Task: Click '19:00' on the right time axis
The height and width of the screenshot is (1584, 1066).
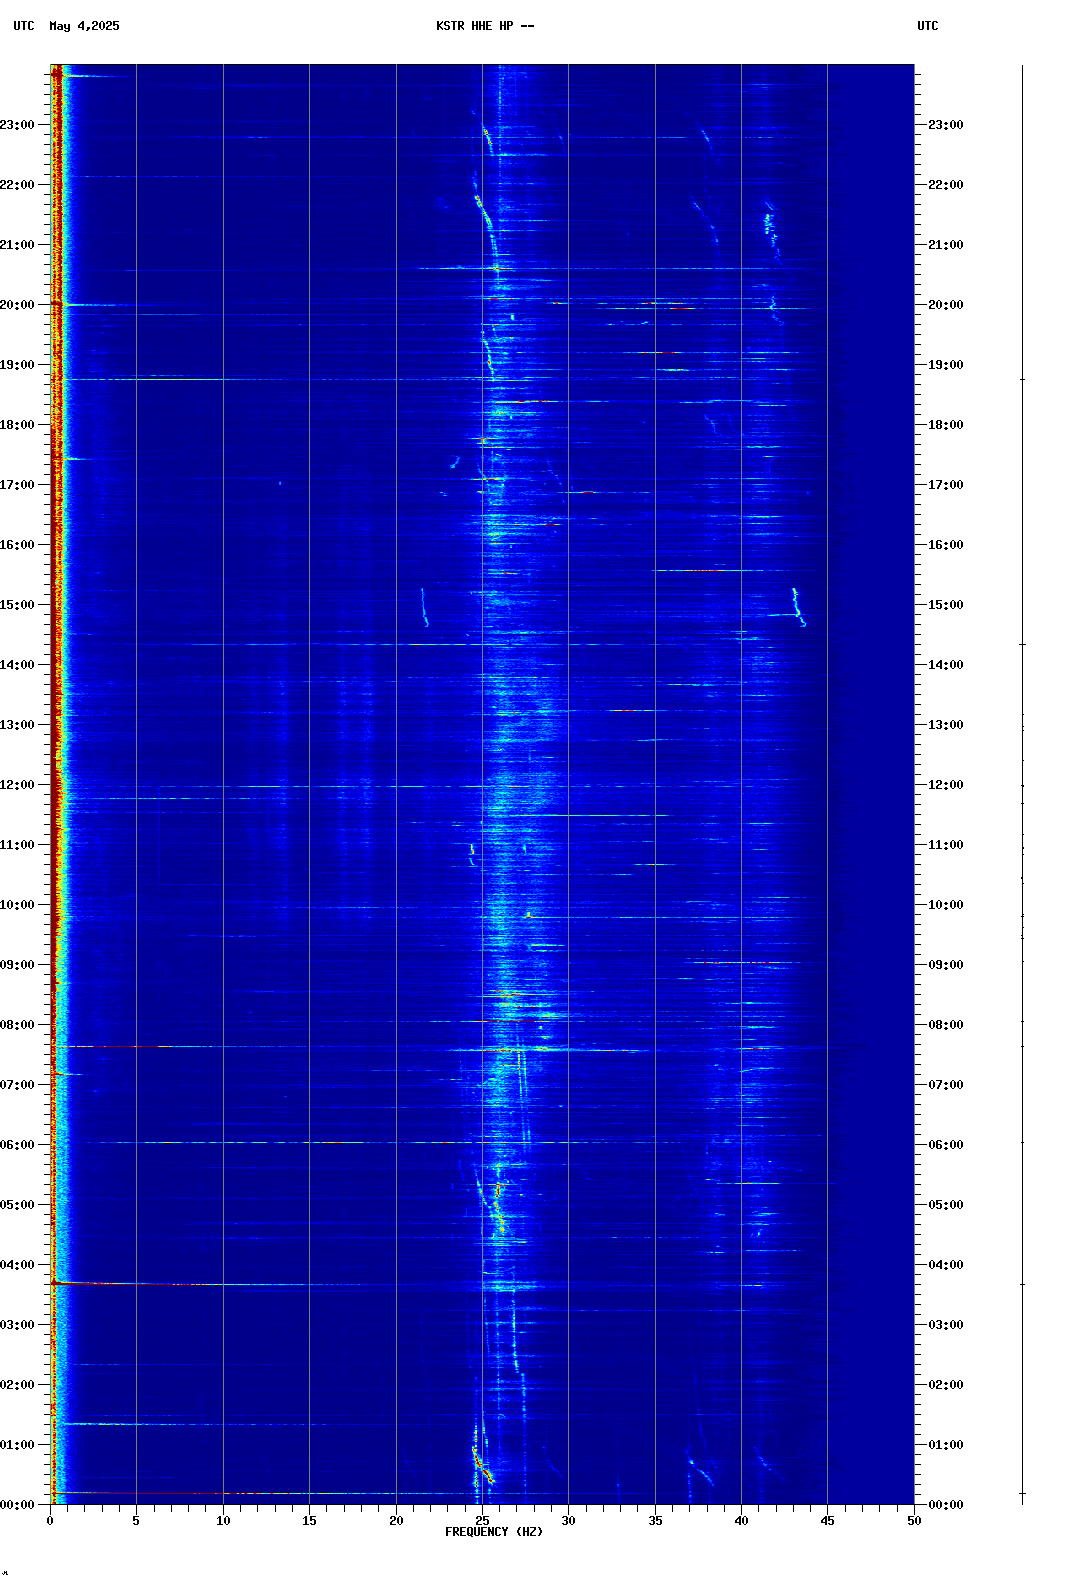Action: point(946,365)
